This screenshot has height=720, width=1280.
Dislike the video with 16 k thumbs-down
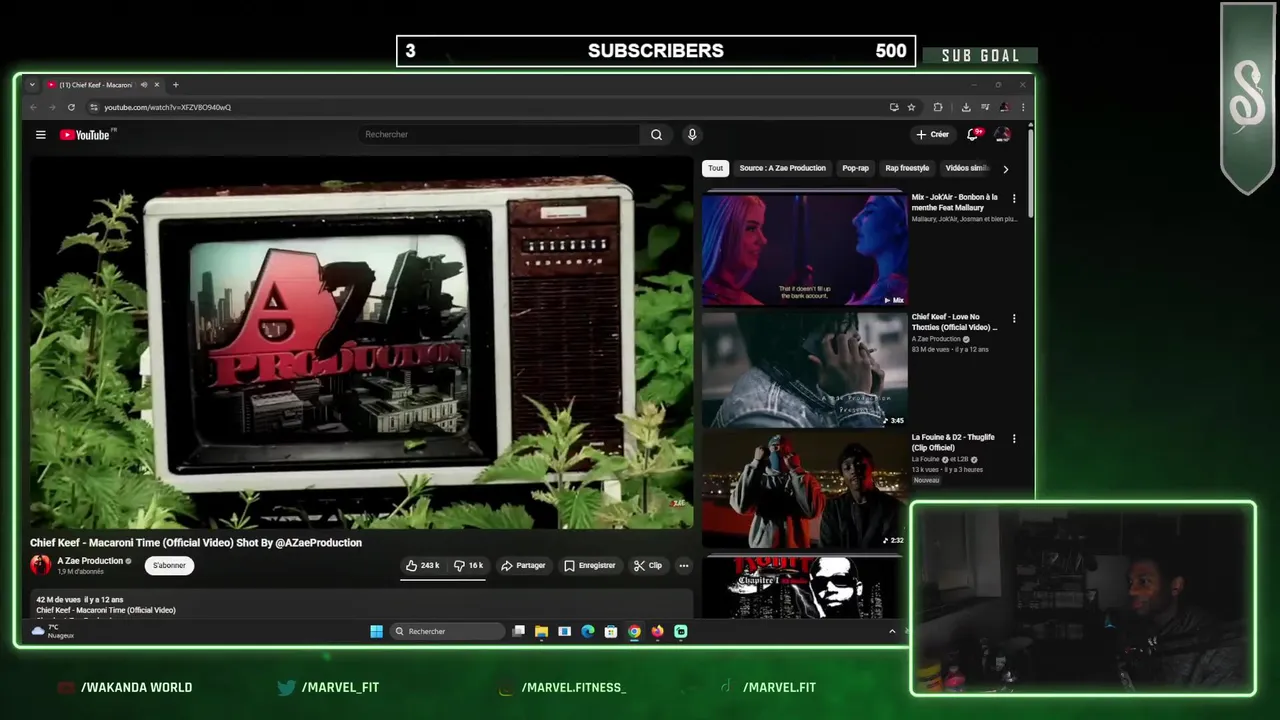(x=468, y=565)
